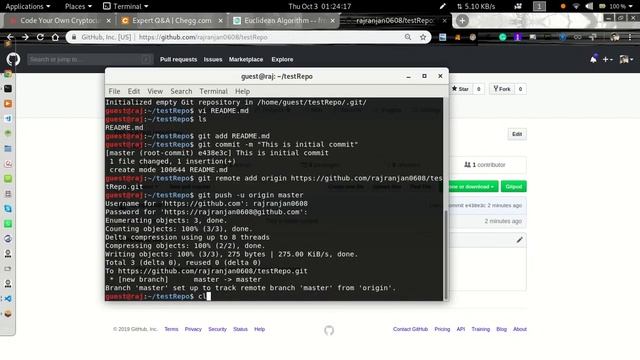
Task: Switch to Expert Q&A Chegg.com tab
Action: tap(171, 20)
